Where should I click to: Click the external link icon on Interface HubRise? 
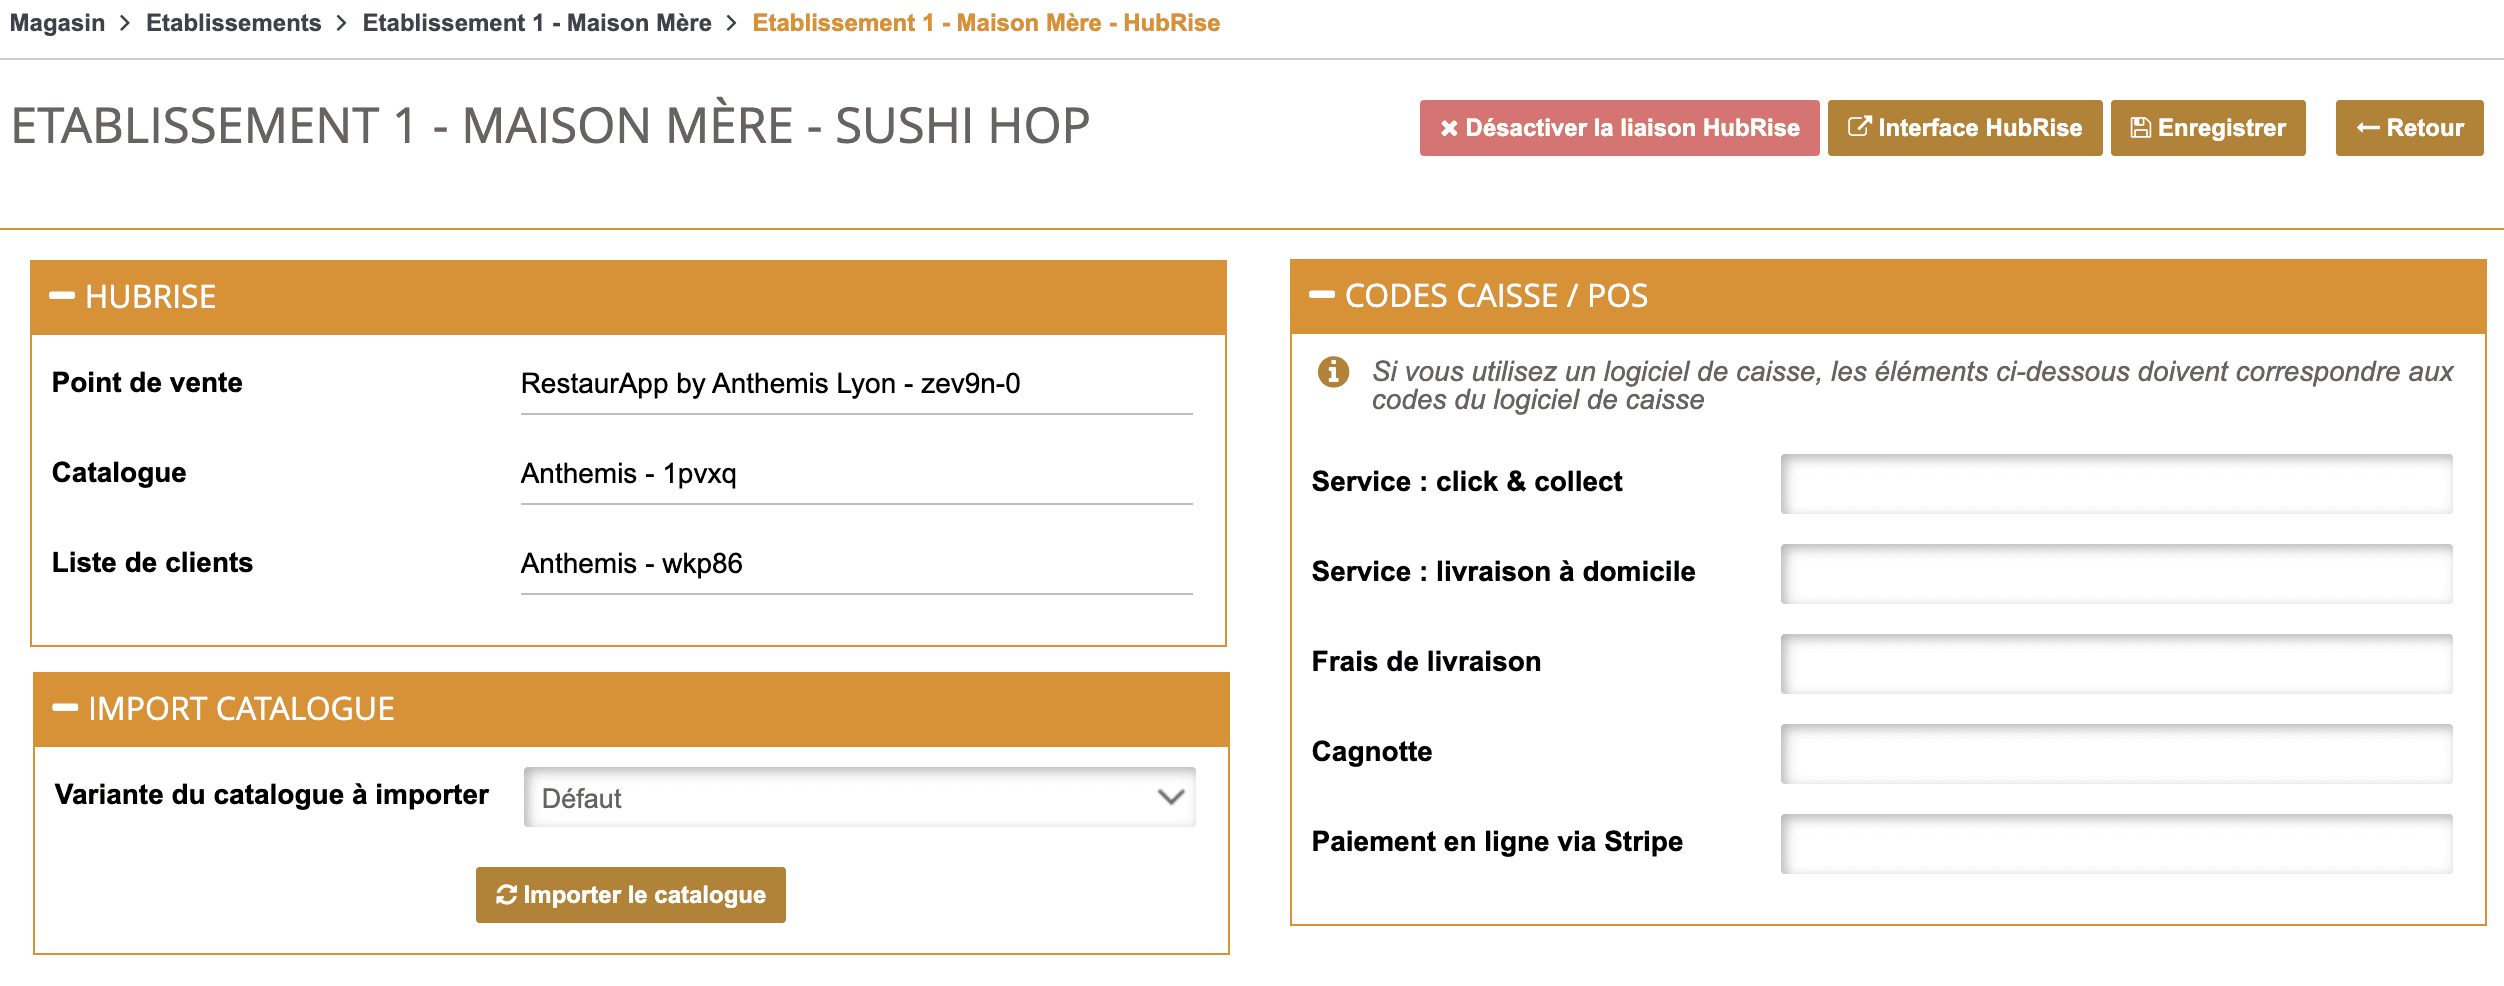click(x=1859, y=126)
